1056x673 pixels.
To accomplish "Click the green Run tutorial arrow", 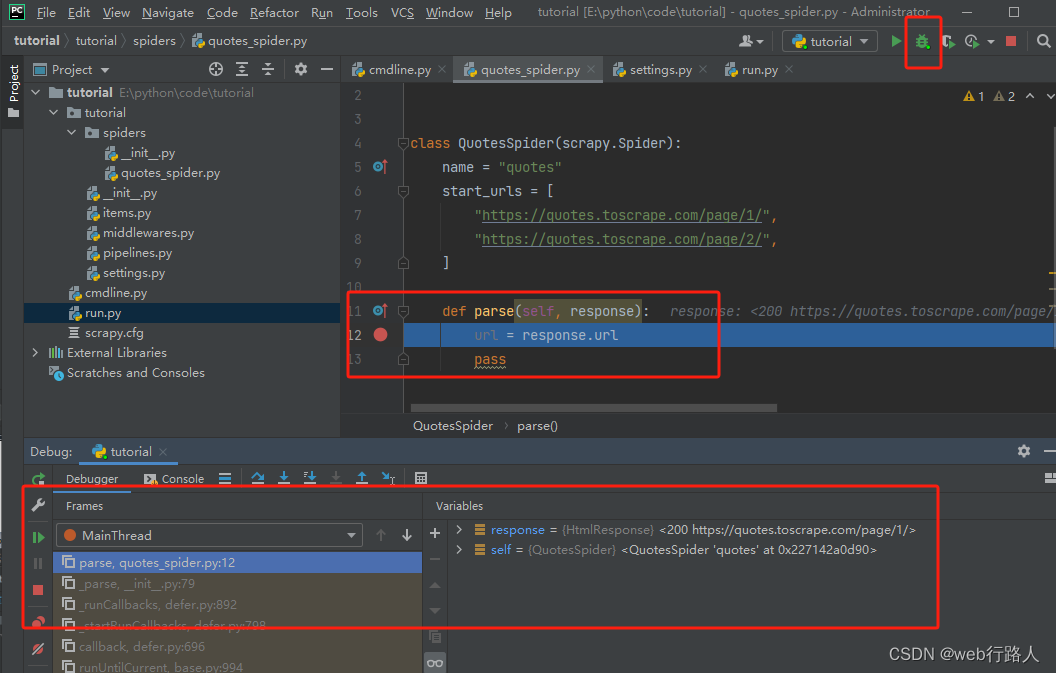I will click(896, 41).
